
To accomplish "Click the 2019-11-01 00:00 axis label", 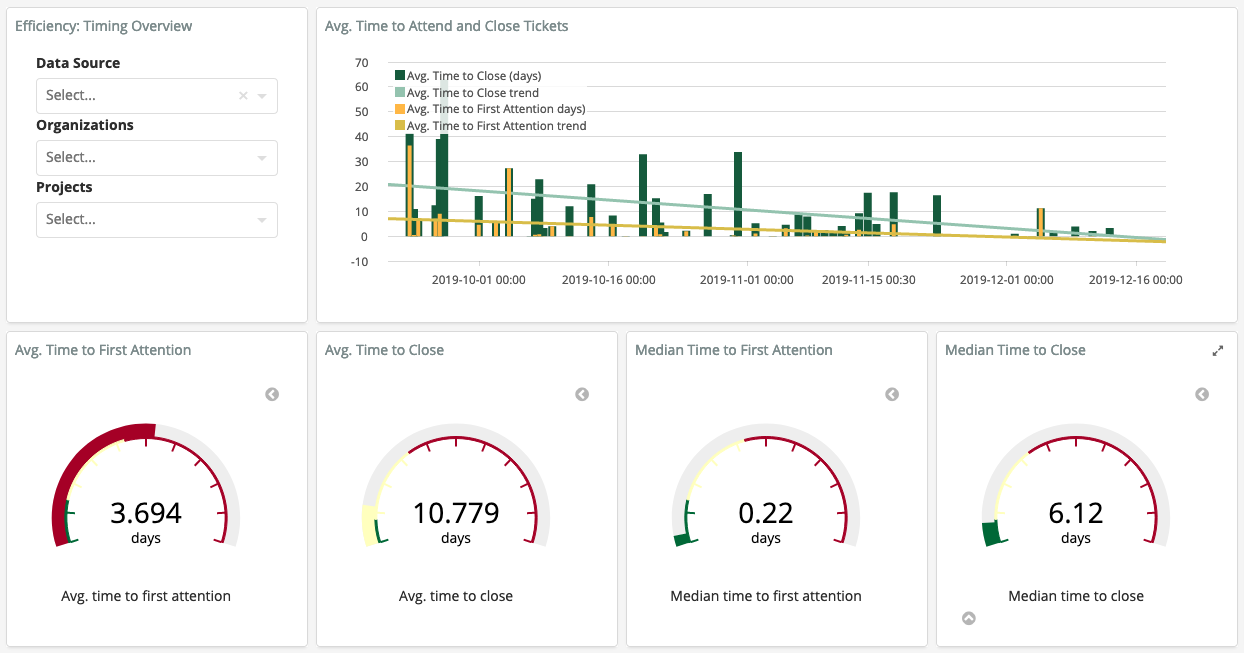I will coord(747,280).
